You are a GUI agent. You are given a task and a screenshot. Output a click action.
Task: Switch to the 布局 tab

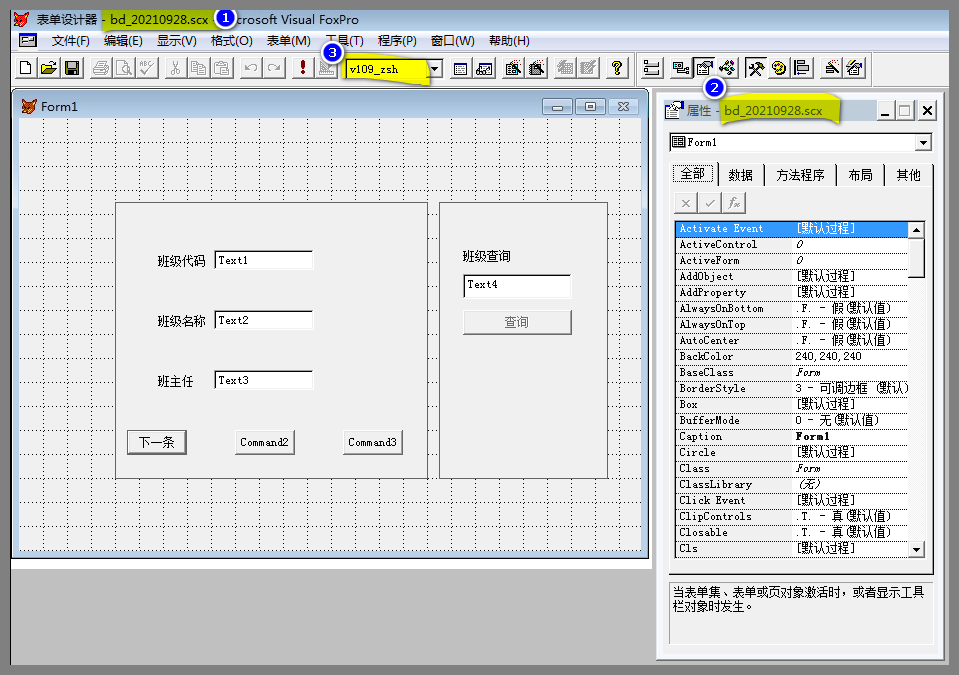[x=860, y=175]
